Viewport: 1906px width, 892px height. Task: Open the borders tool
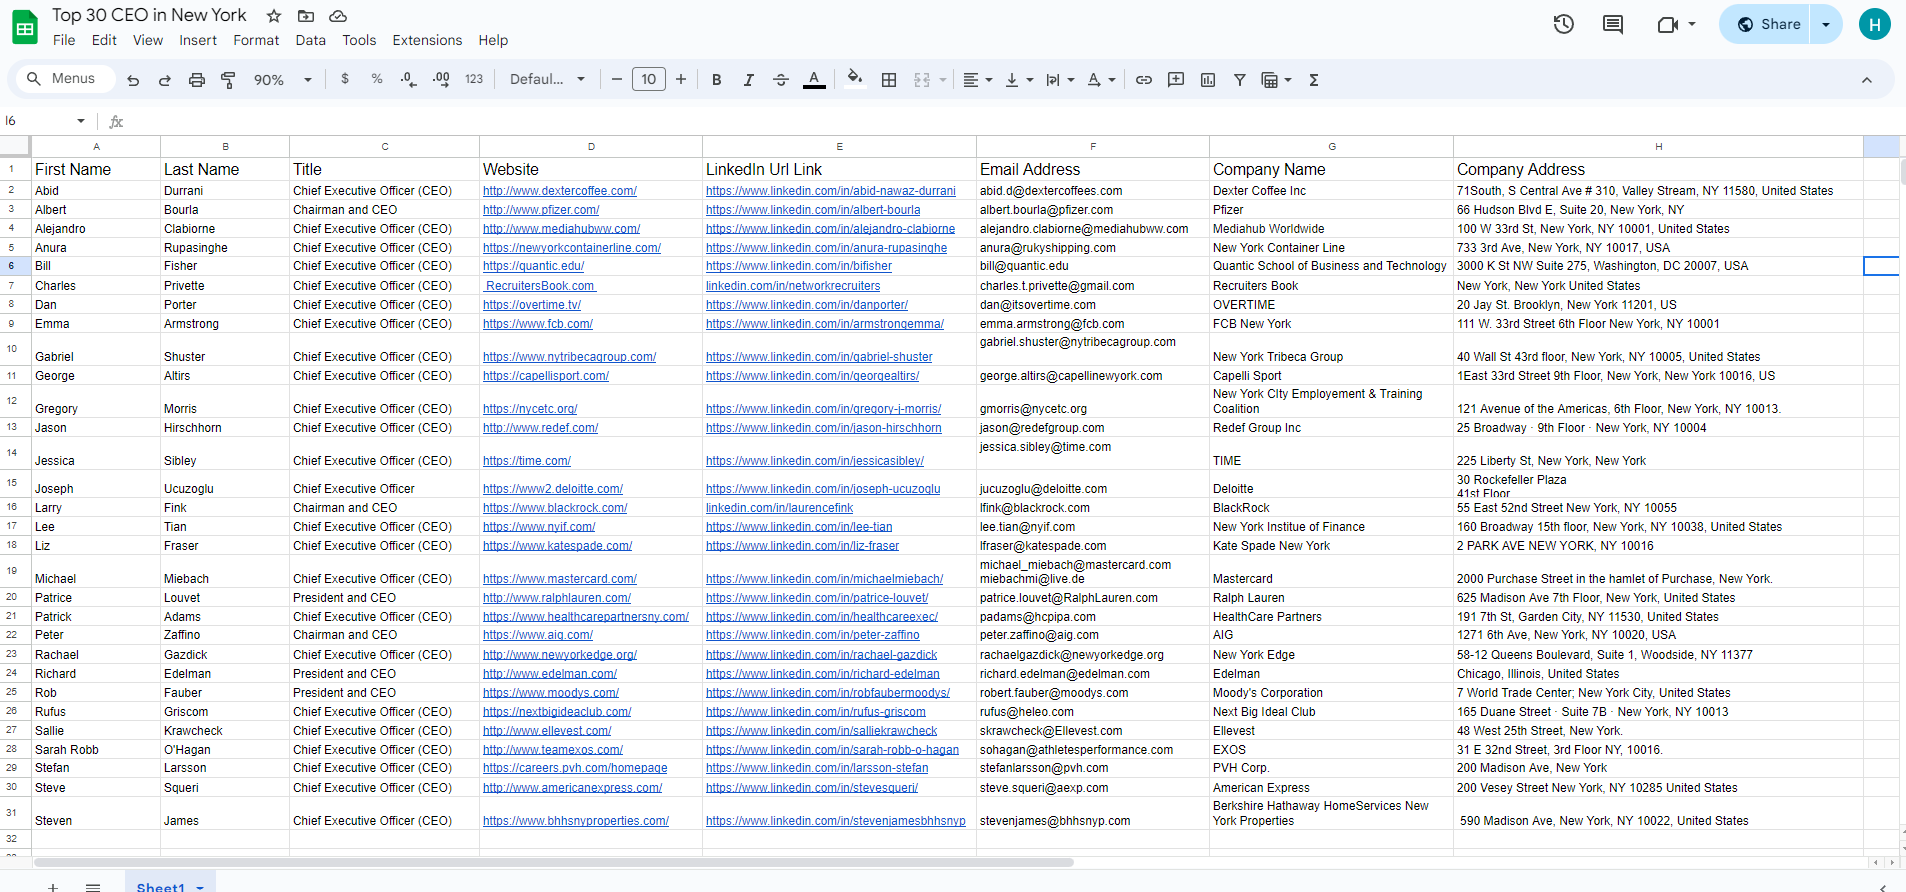click(x=889, y=80)
